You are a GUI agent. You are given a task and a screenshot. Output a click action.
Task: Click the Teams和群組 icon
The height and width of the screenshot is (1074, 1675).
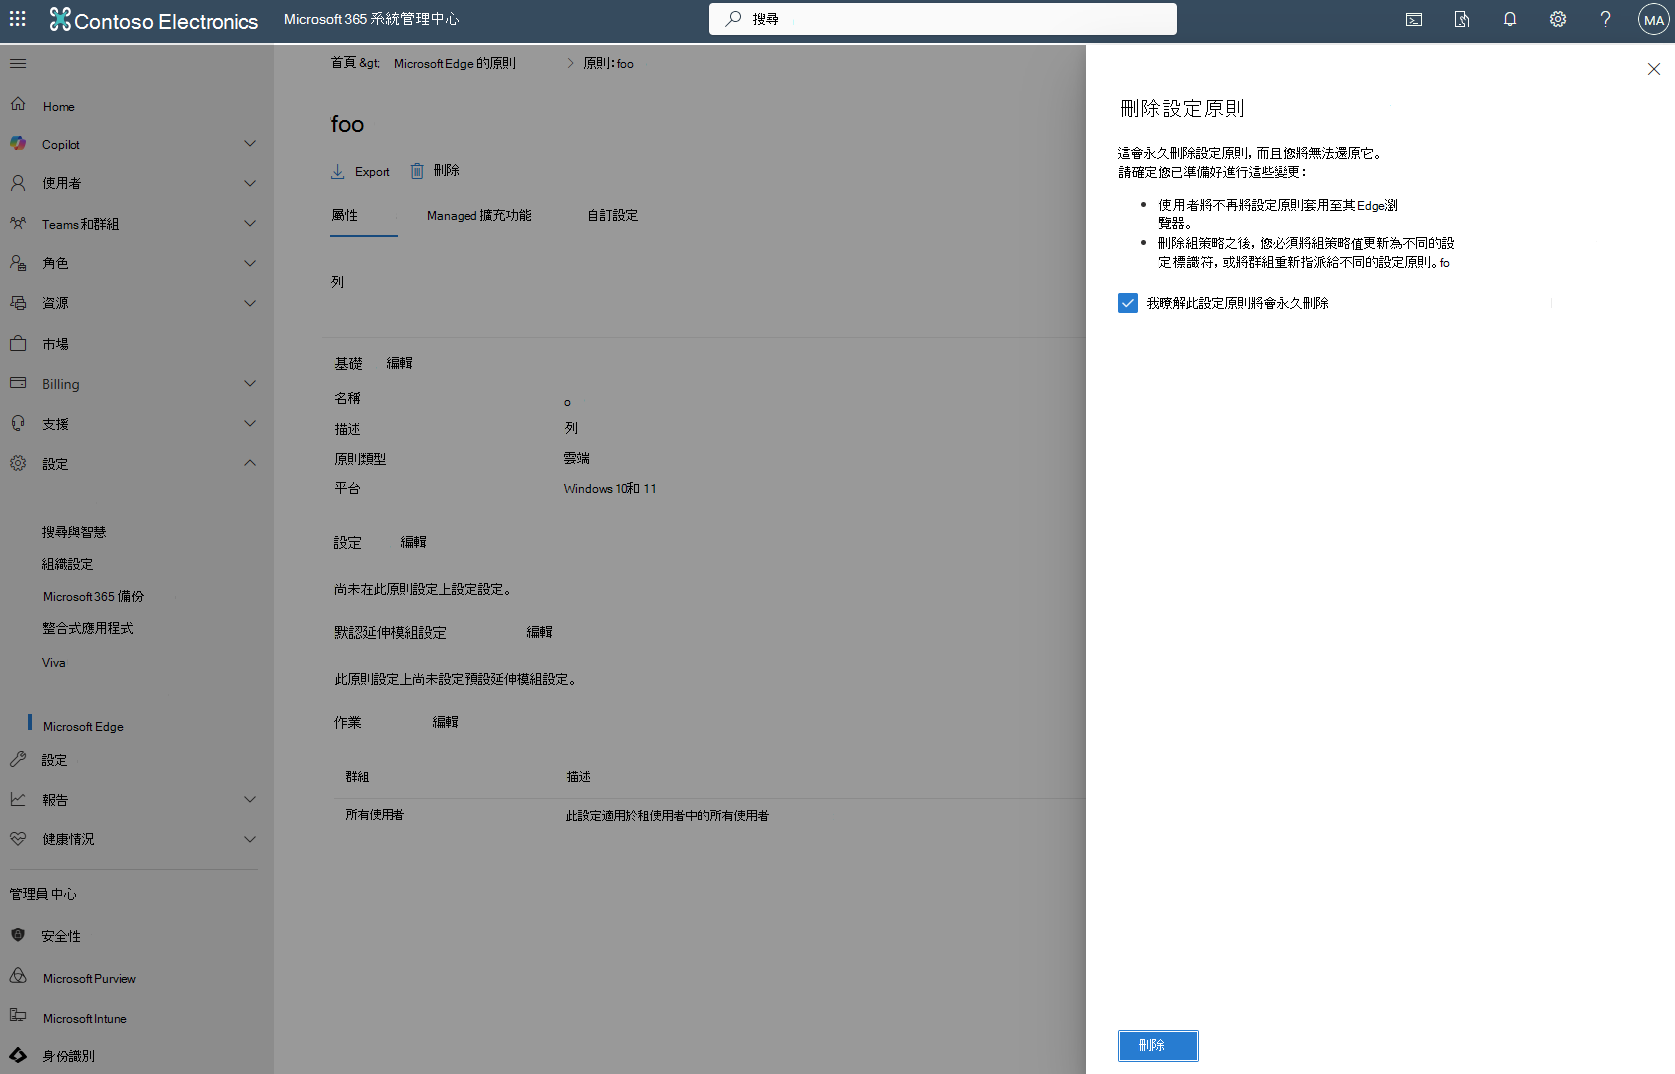[x=18, y=223]
